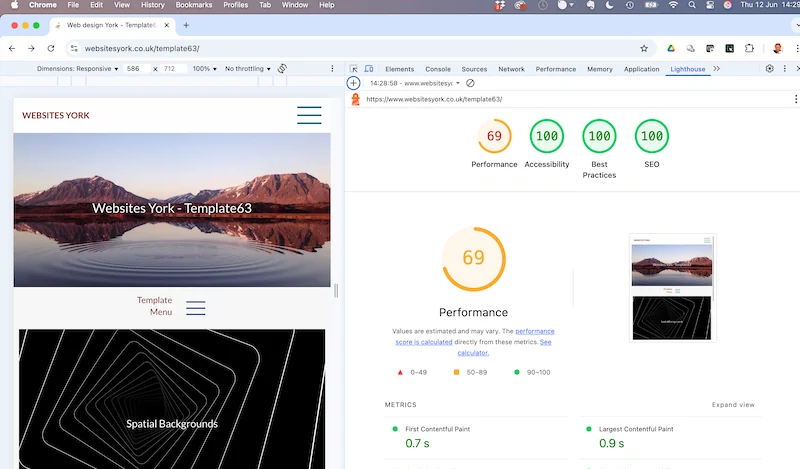The height and width of the screenshot is (469, 800).
Task: Open the Template Menu hamburger icon
Action: coord(195,308)
